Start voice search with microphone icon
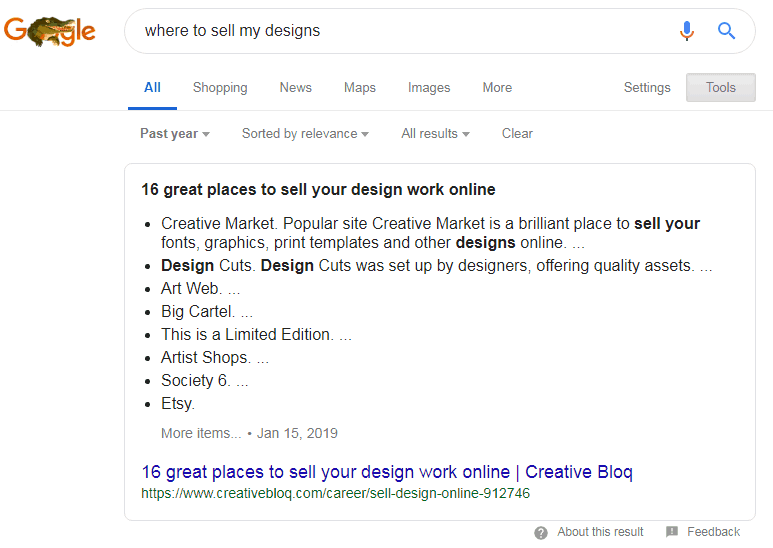Viewport: 773px width, 548px height. coord(687,31)
